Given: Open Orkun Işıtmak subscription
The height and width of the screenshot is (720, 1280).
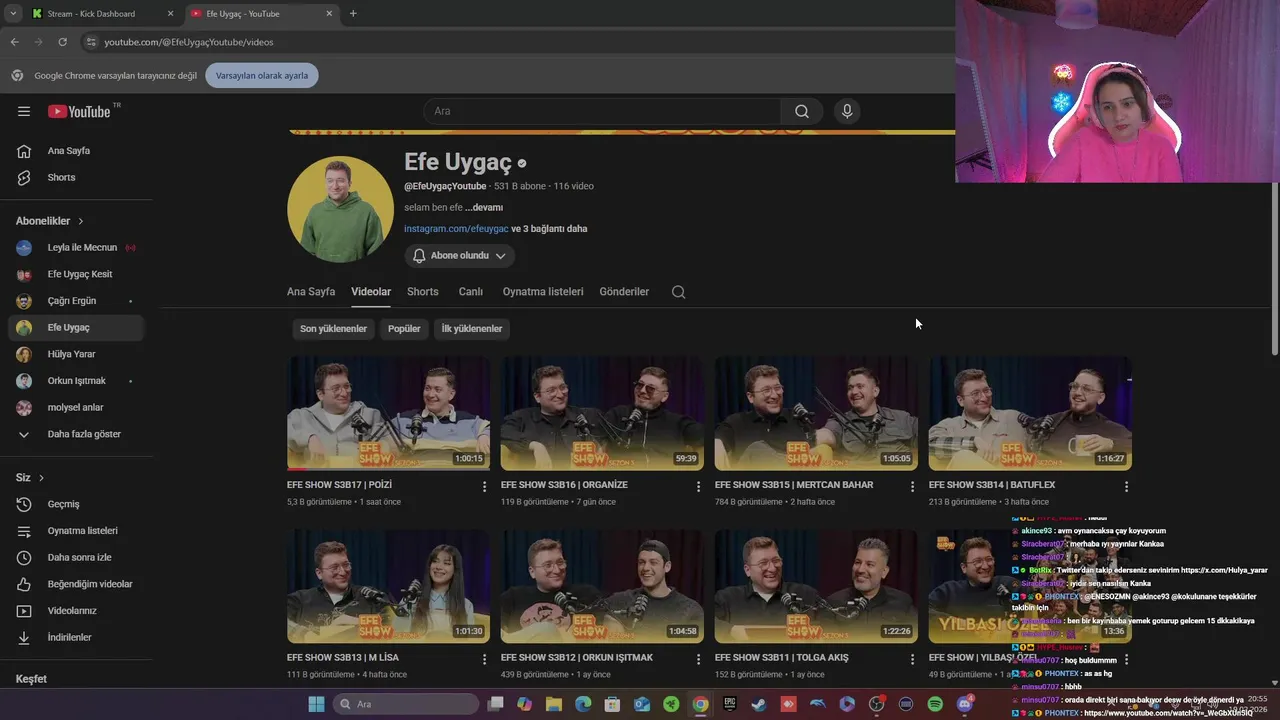Looking at the screenshot, I should 76,381.
